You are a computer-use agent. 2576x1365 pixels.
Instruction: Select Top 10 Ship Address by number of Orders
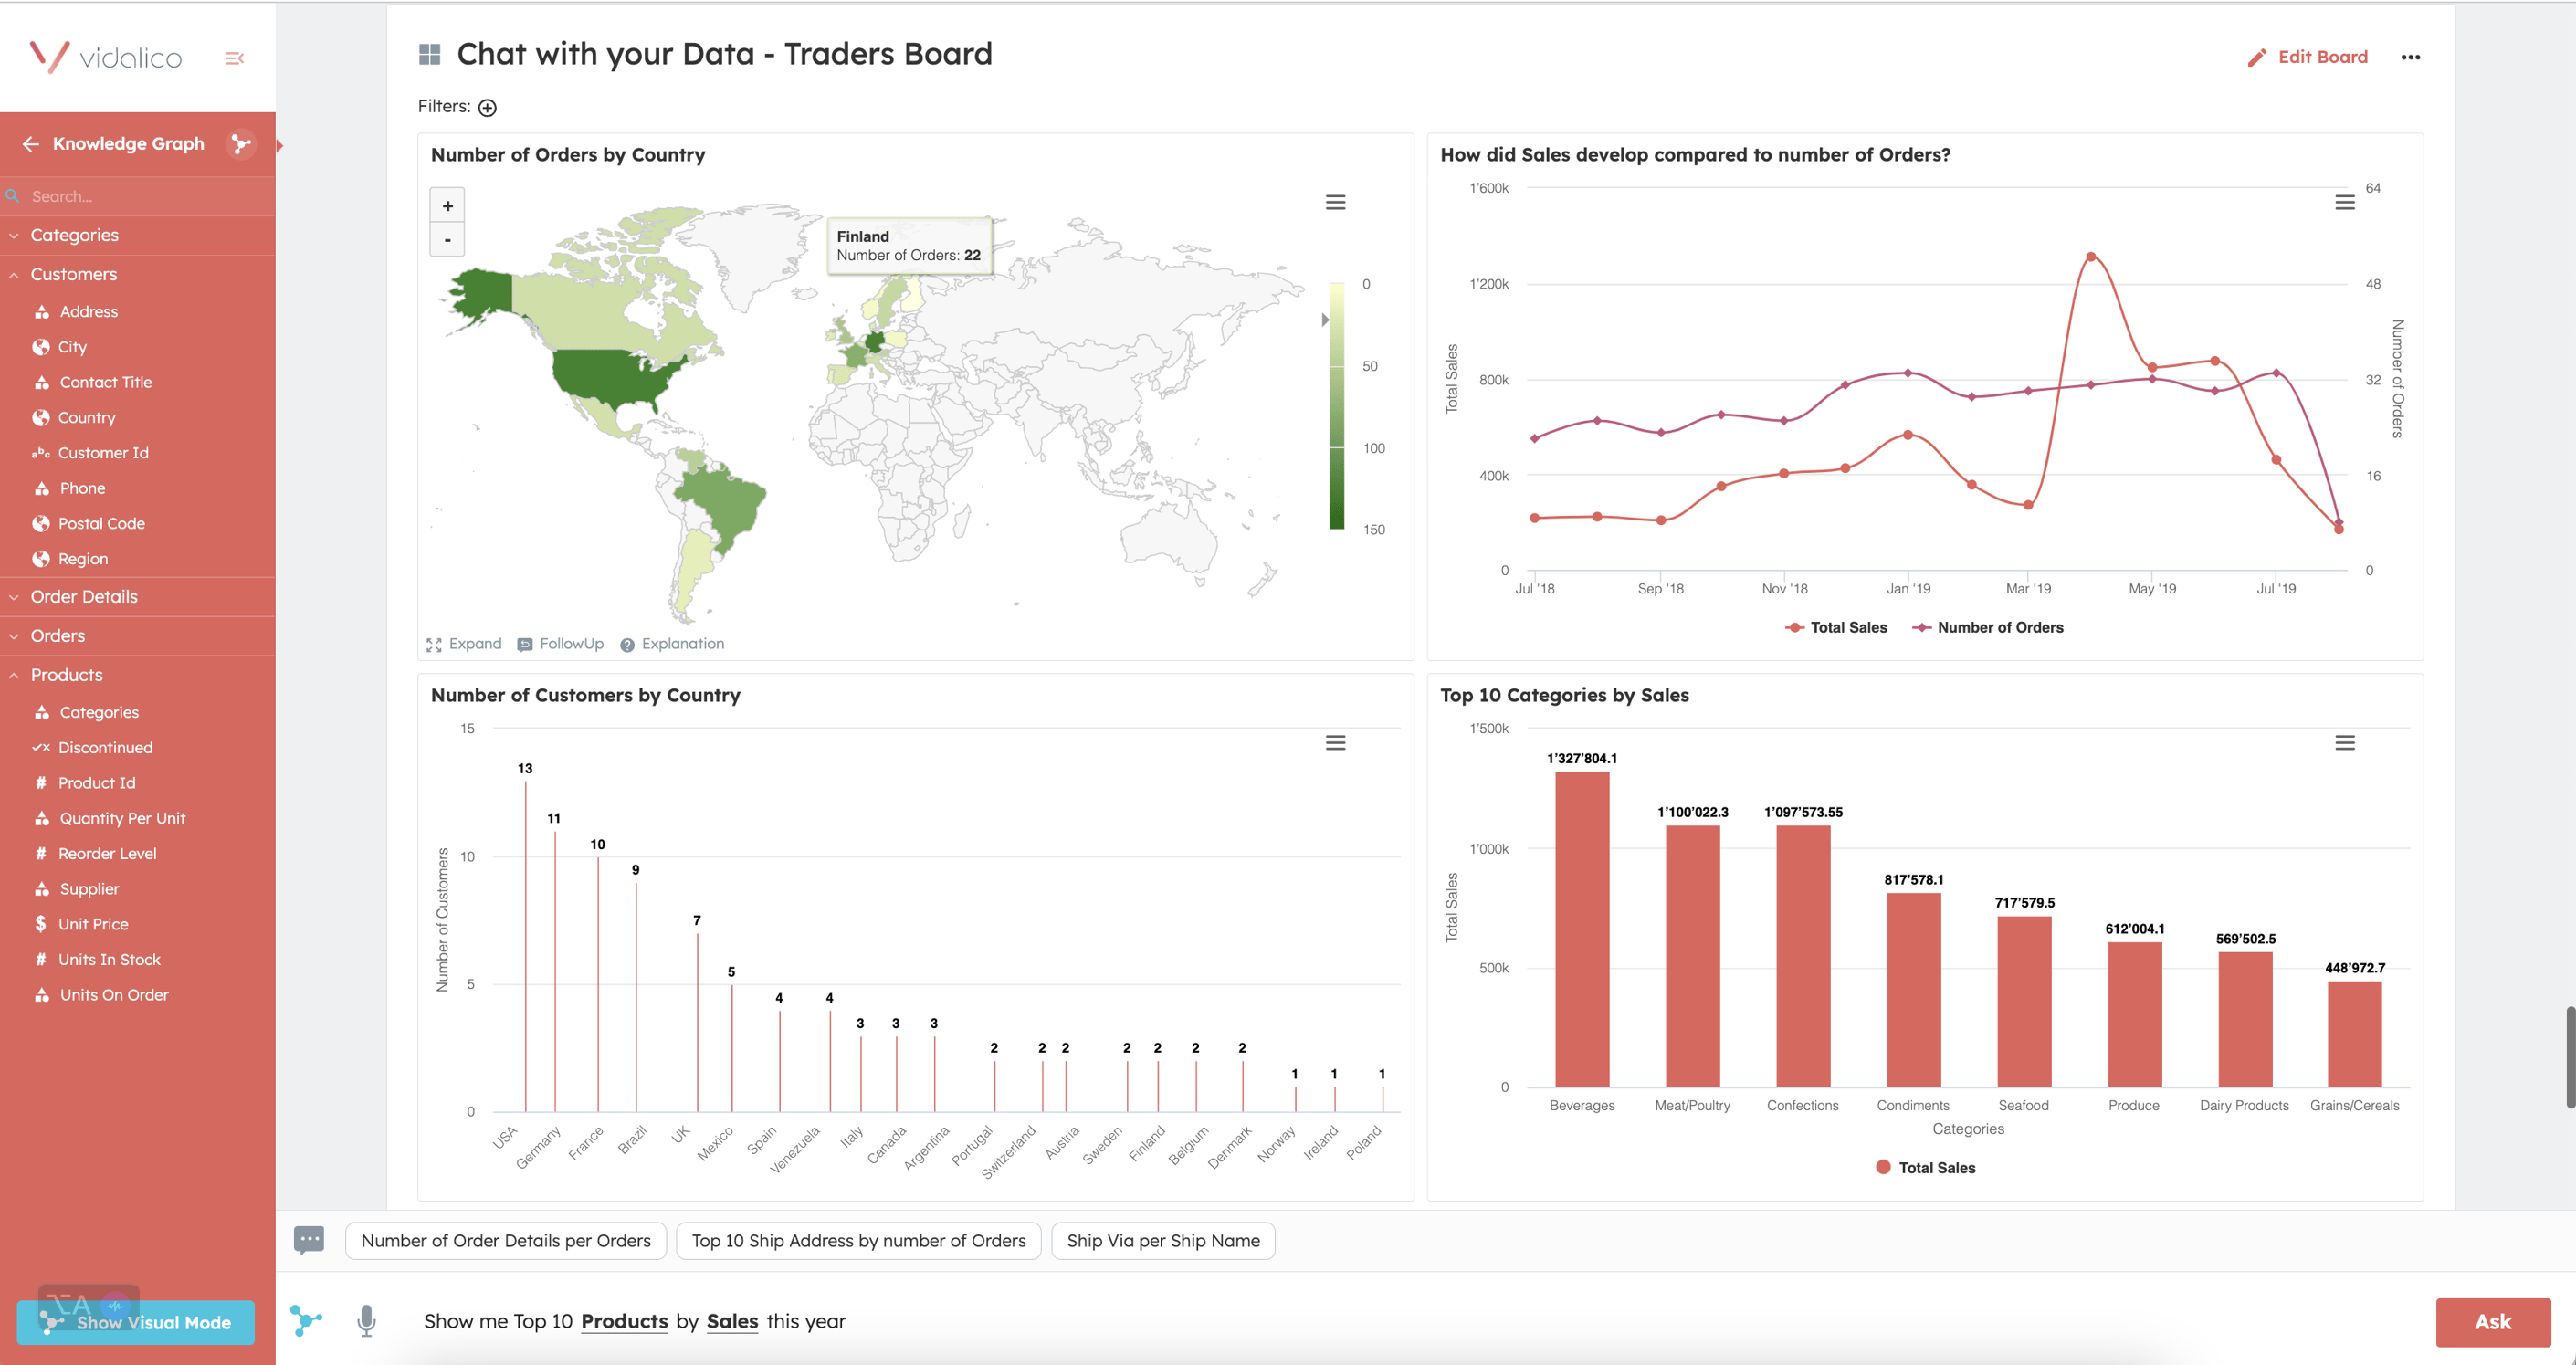(858, 1241)
